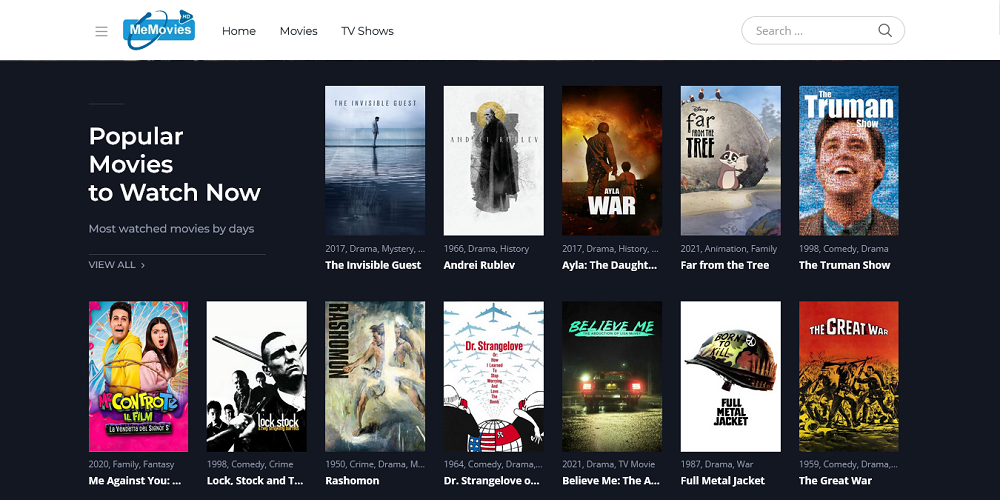
Task: Click '1950, Crime, Drama' genre text
Action: point(375,464)
